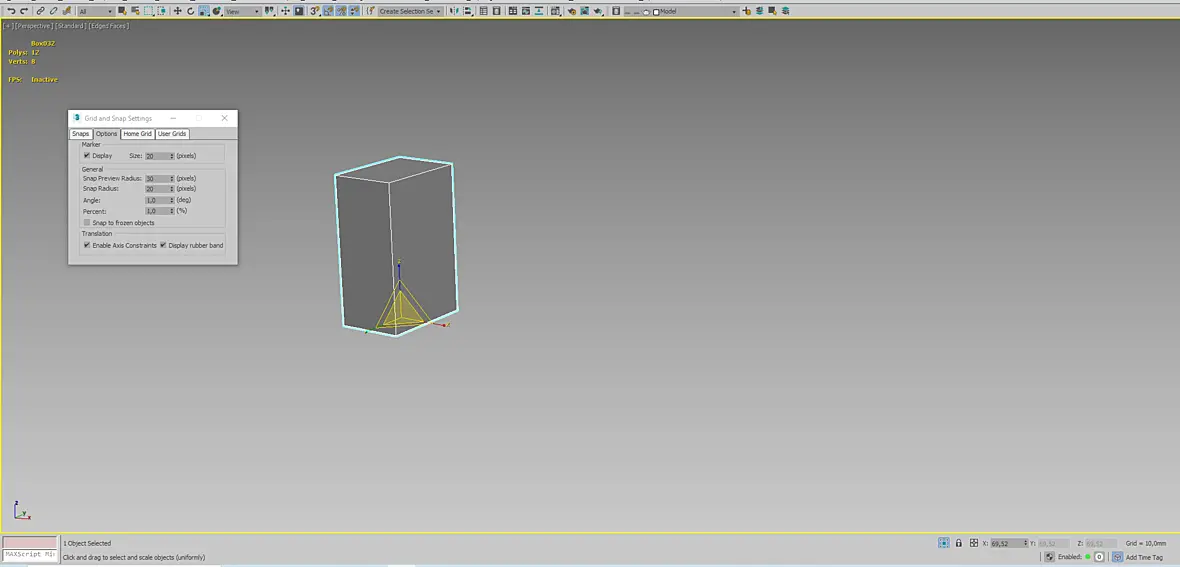Open the Render Setup teapot icon
The height and width of the screenshot is (567, 1180).
point(572,11)
